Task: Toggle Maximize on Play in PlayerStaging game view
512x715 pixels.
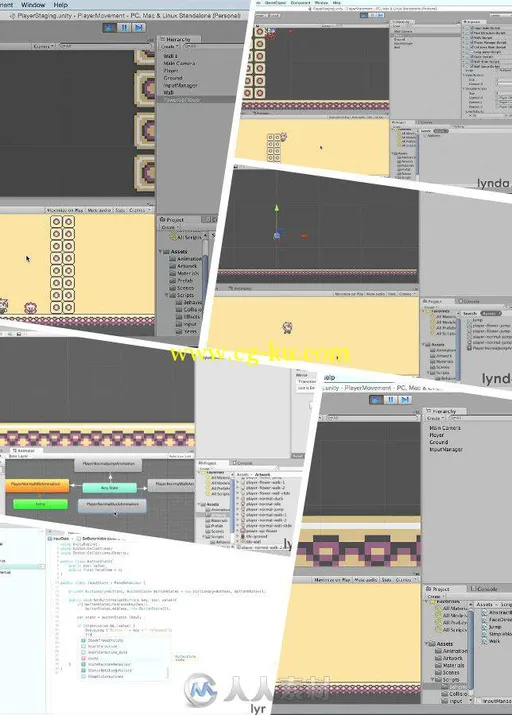Action: point(65,210)
